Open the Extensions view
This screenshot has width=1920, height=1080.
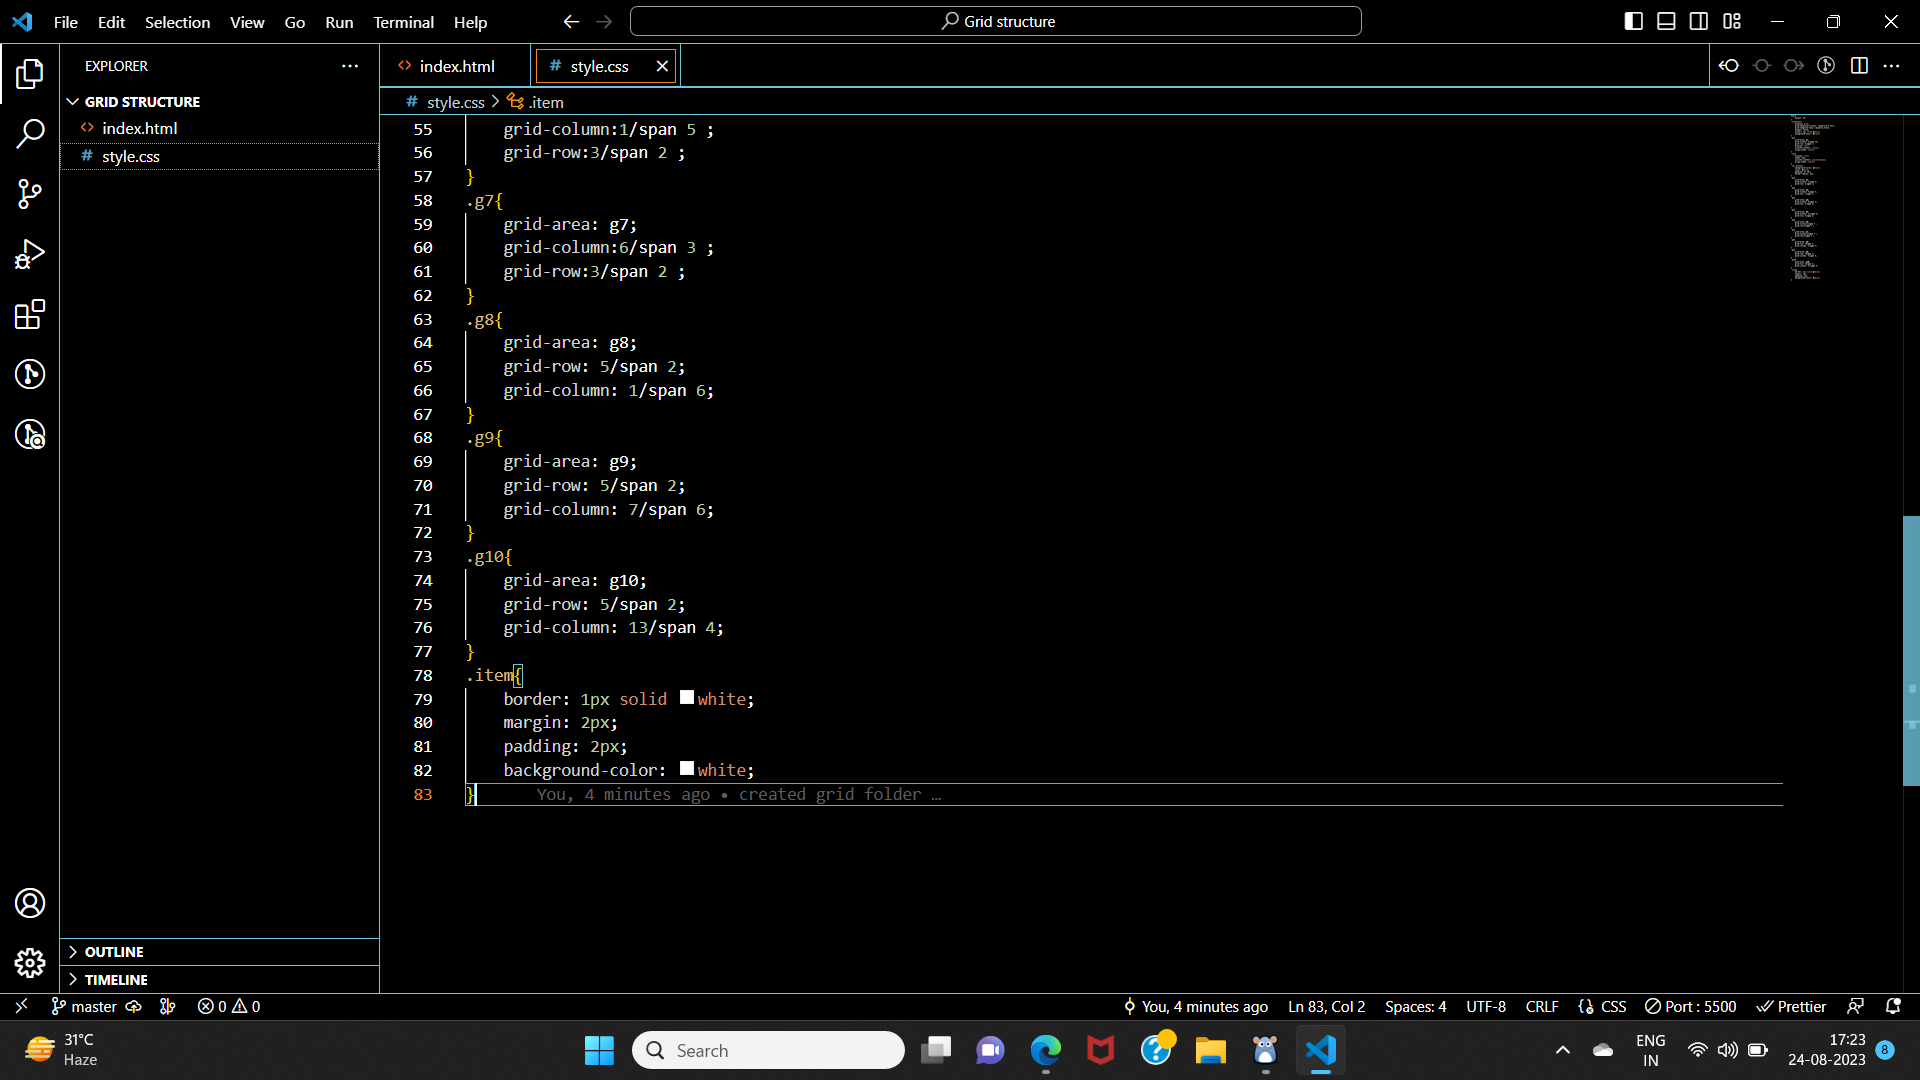click(x=30, y=314)
